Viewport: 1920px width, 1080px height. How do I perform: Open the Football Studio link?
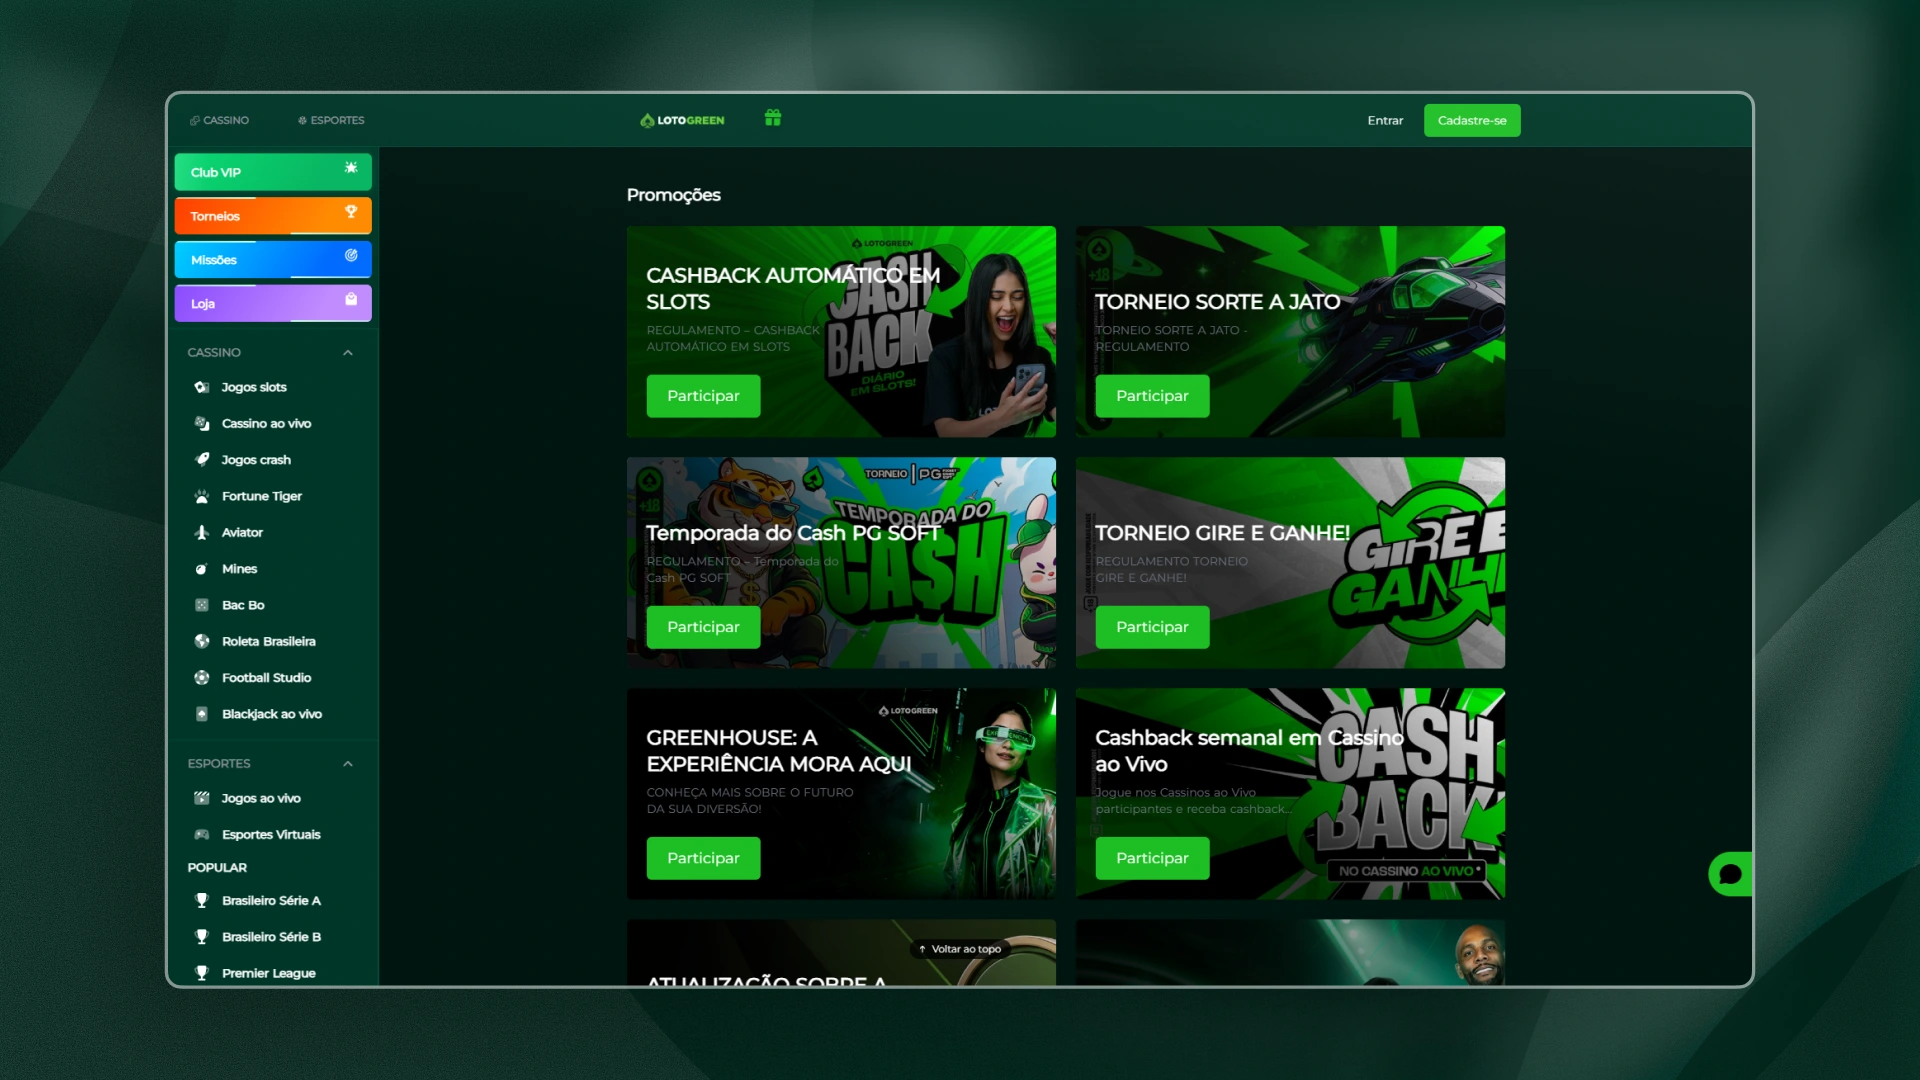[x=267, y=678]
